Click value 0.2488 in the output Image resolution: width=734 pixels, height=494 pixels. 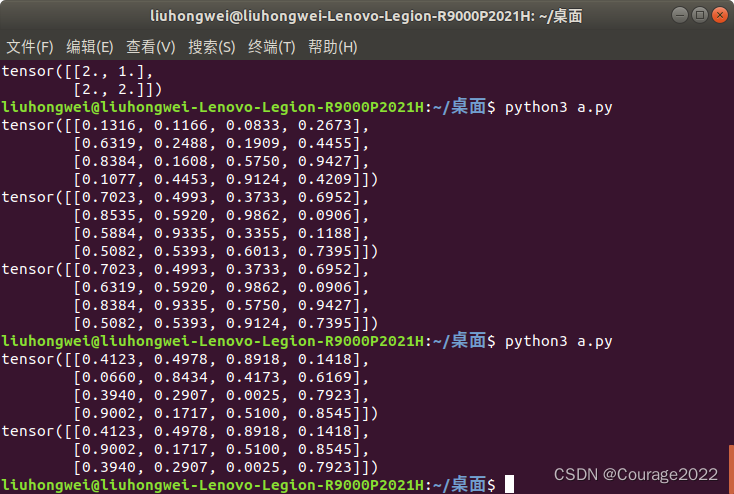[181, 143]
